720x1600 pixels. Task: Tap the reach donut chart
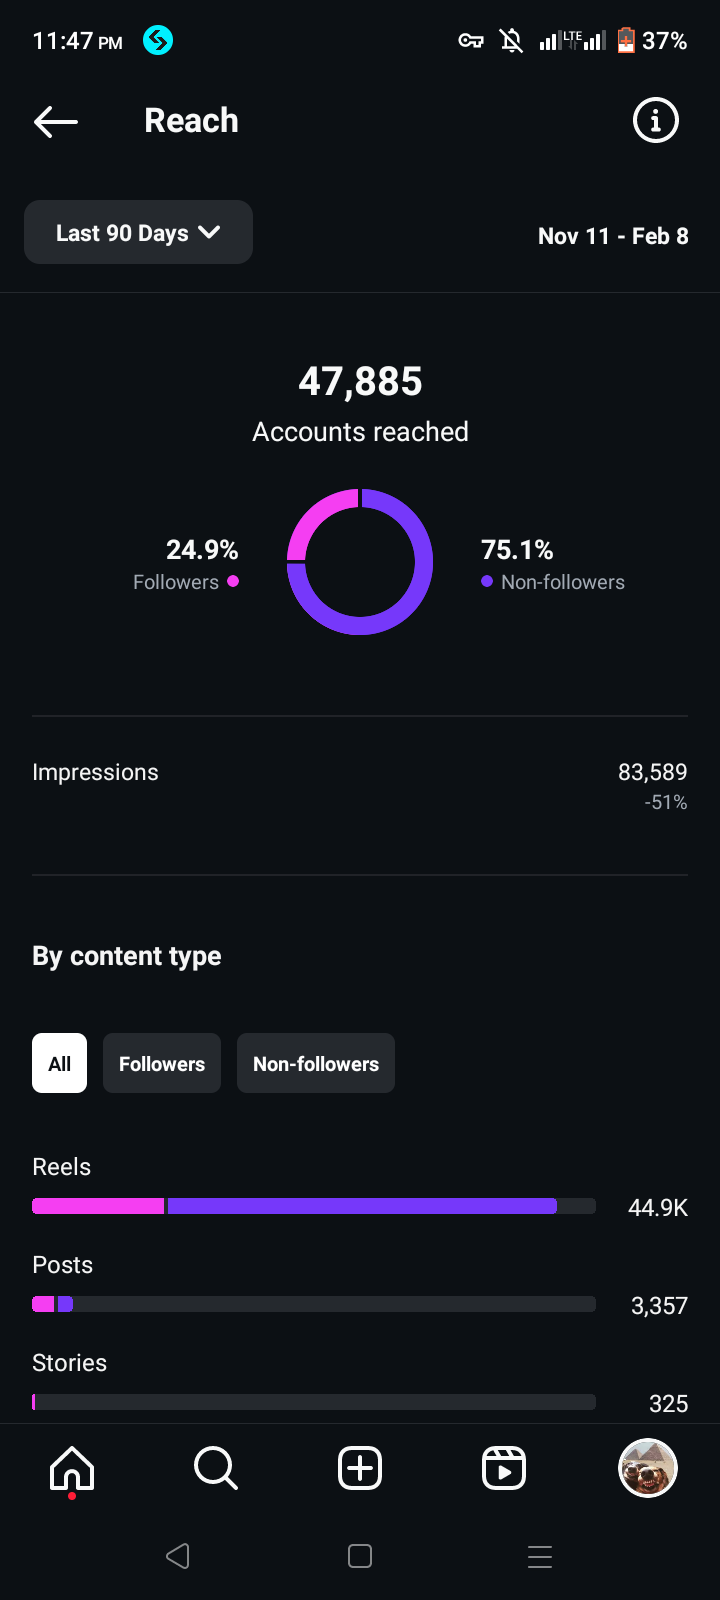360,562
